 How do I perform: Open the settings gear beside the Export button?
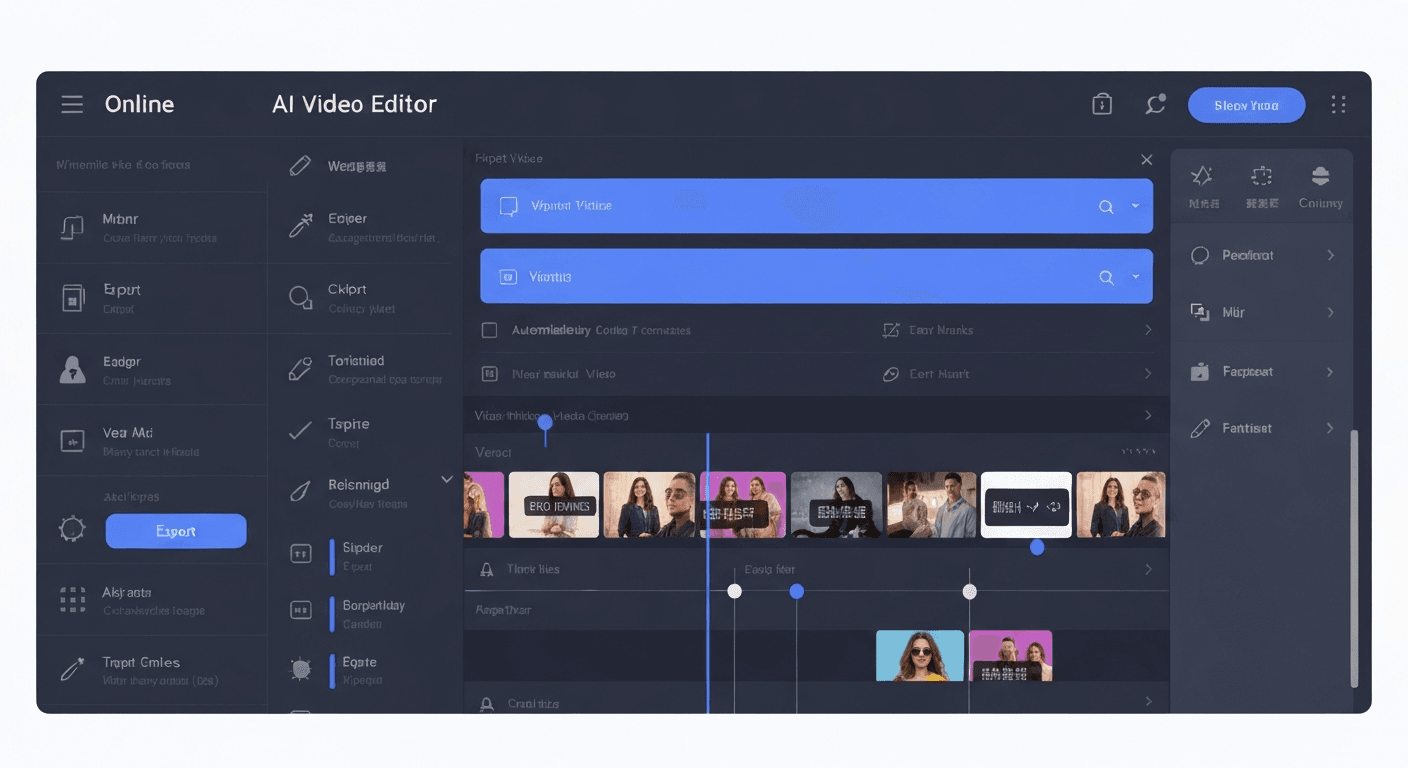click(71, 531)
